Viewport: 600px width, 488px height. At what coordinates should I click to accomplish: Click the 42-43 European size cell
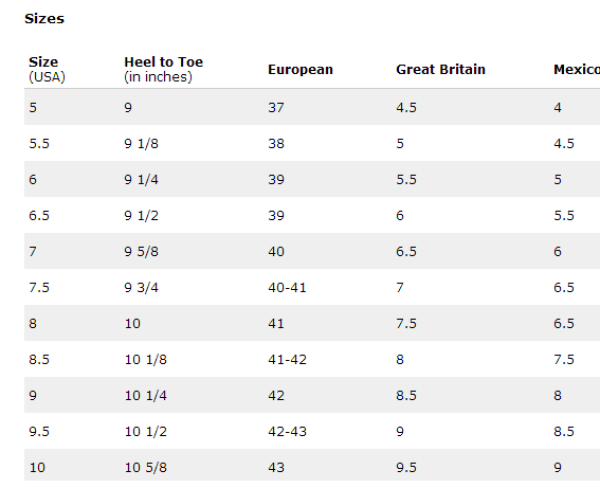[x=287, y=431]
